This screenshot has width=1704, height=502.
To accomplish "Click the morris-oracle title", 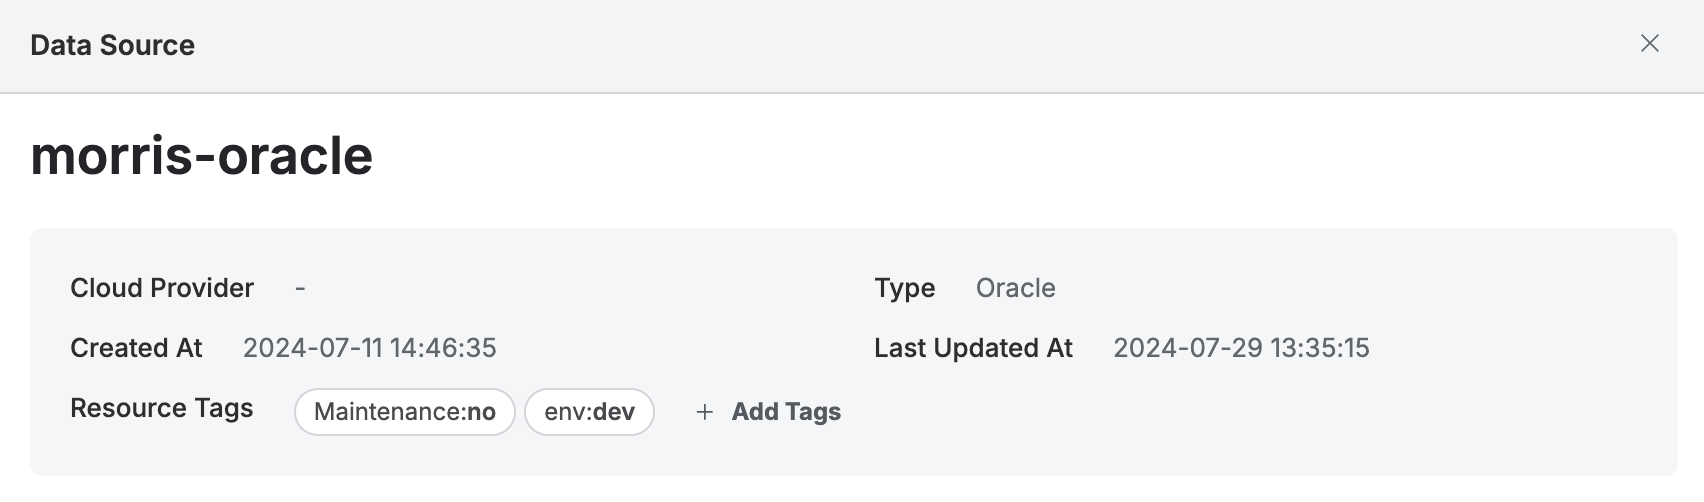I will point(202,156).
